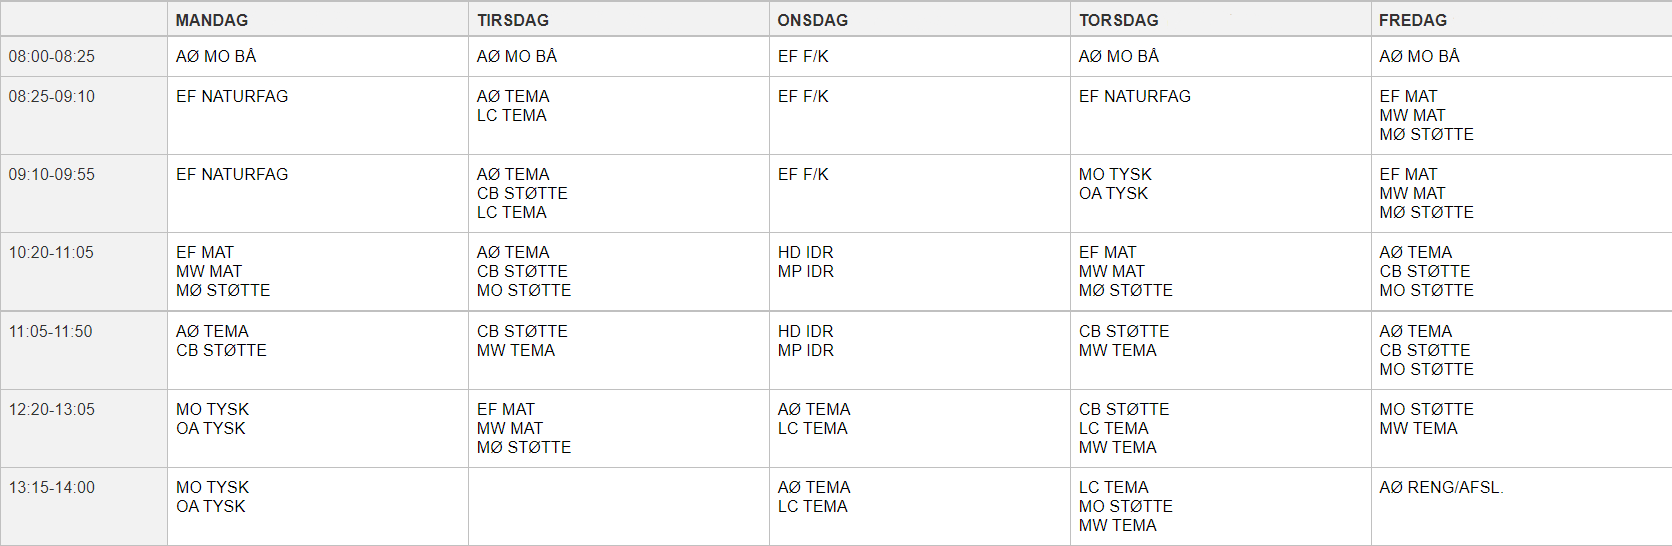The width and height of the screenshot is (1672, 546).
Task: Click EF F/K in Wednesday 08:00 cell
Action: 803,57
